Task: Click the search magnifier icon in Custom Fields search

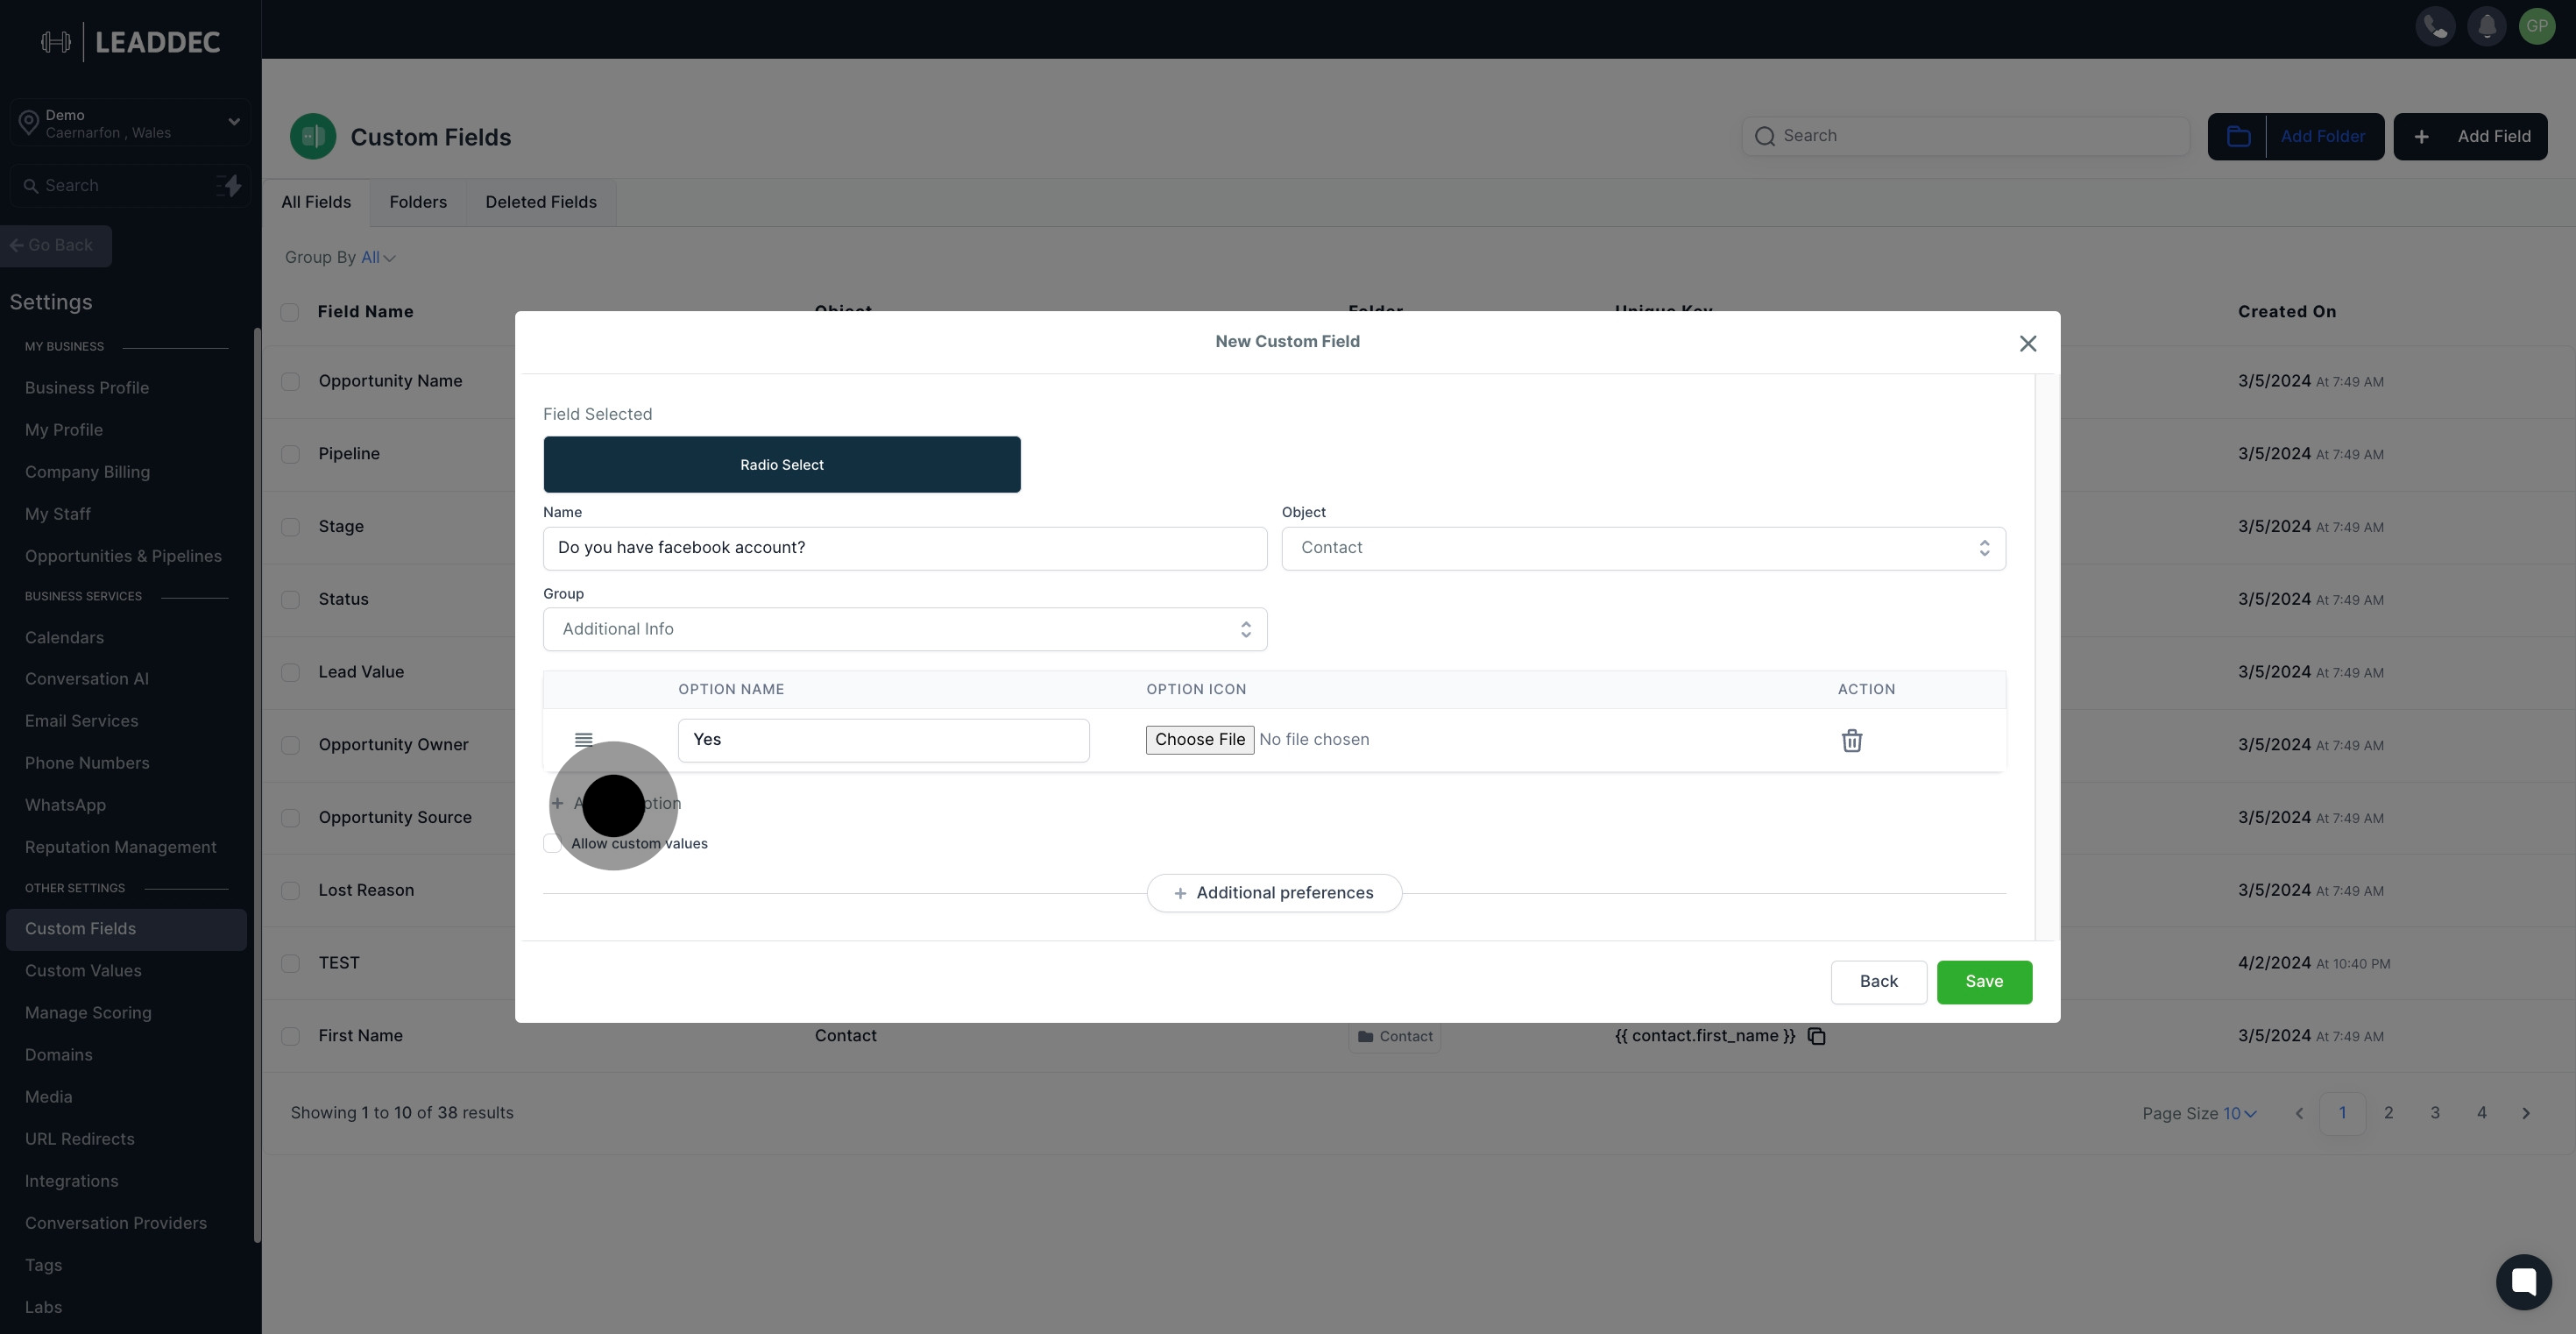Action: (x=1765, y=136)
